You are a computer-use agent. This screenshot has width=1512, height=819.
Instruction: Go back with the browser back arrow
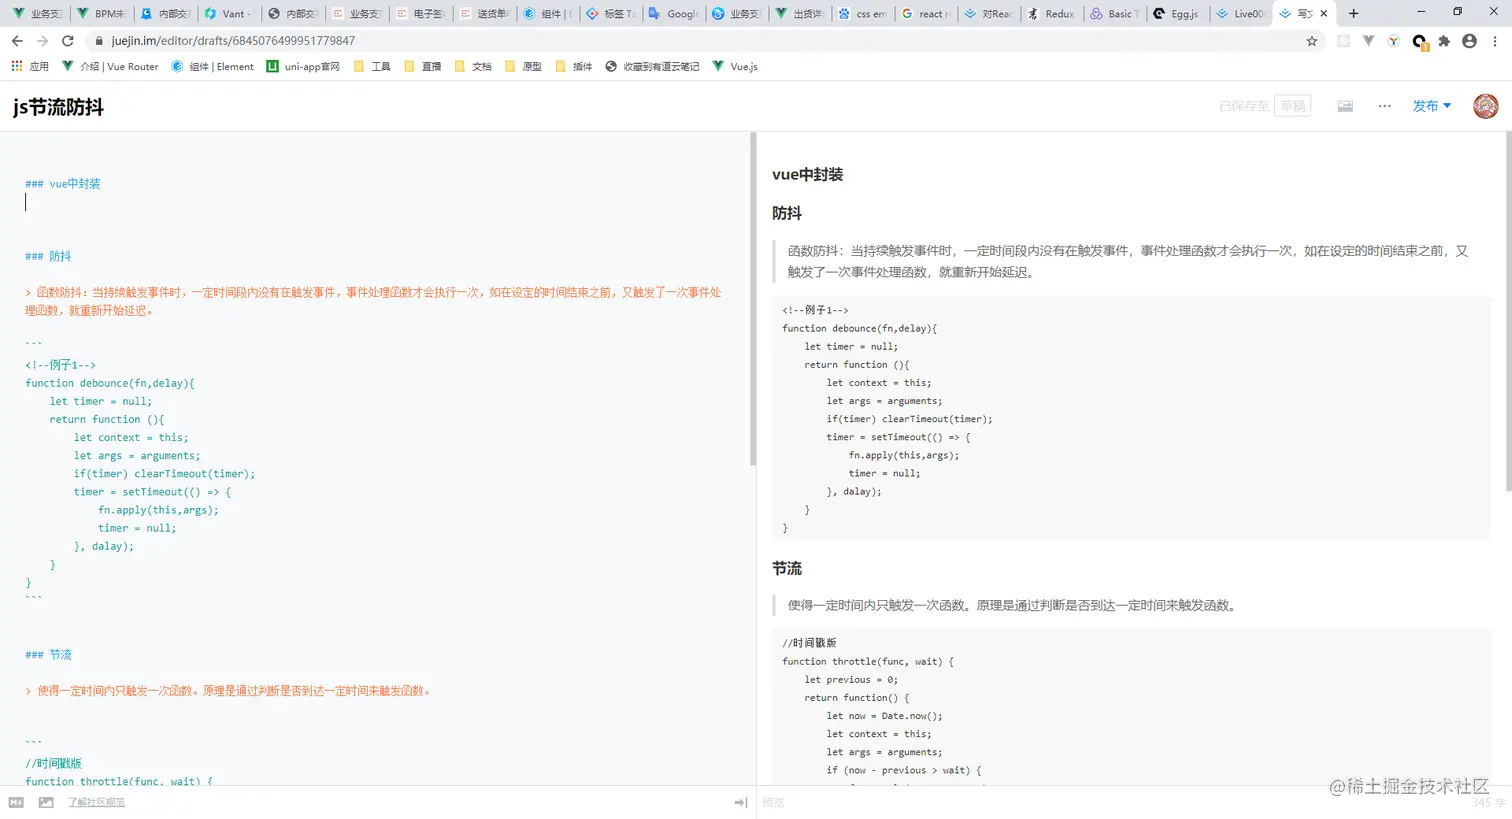pos(17,41)
